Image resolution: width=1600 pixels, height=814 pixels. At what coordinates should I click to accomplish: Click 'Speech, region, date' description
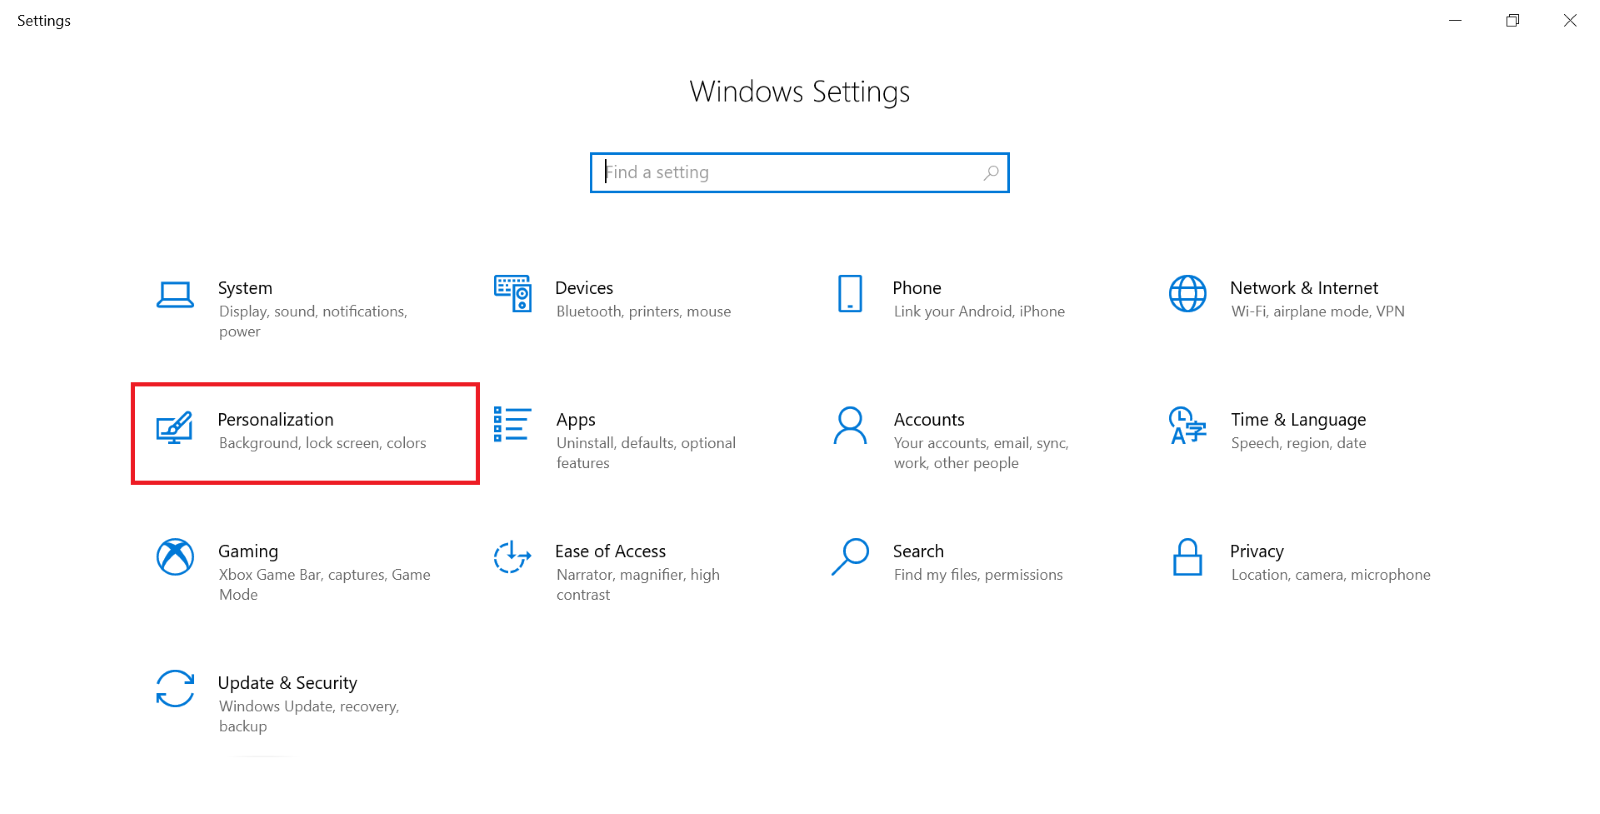1298,443
